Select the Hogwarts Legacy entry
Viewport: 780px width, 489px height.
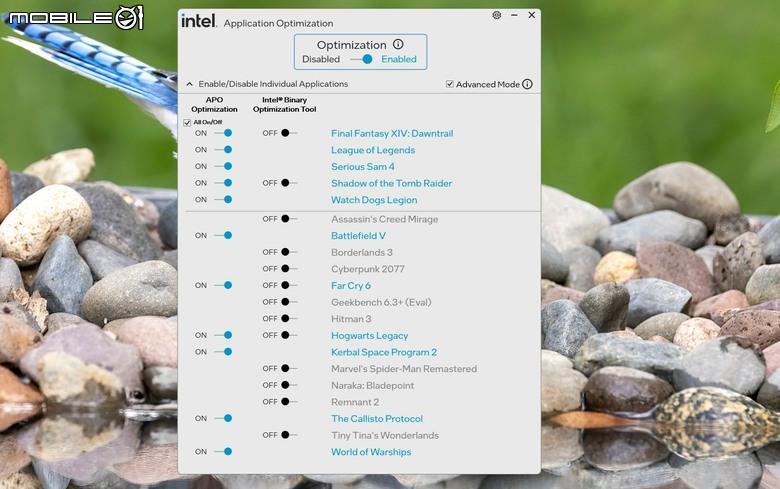[x=370, y=336]
